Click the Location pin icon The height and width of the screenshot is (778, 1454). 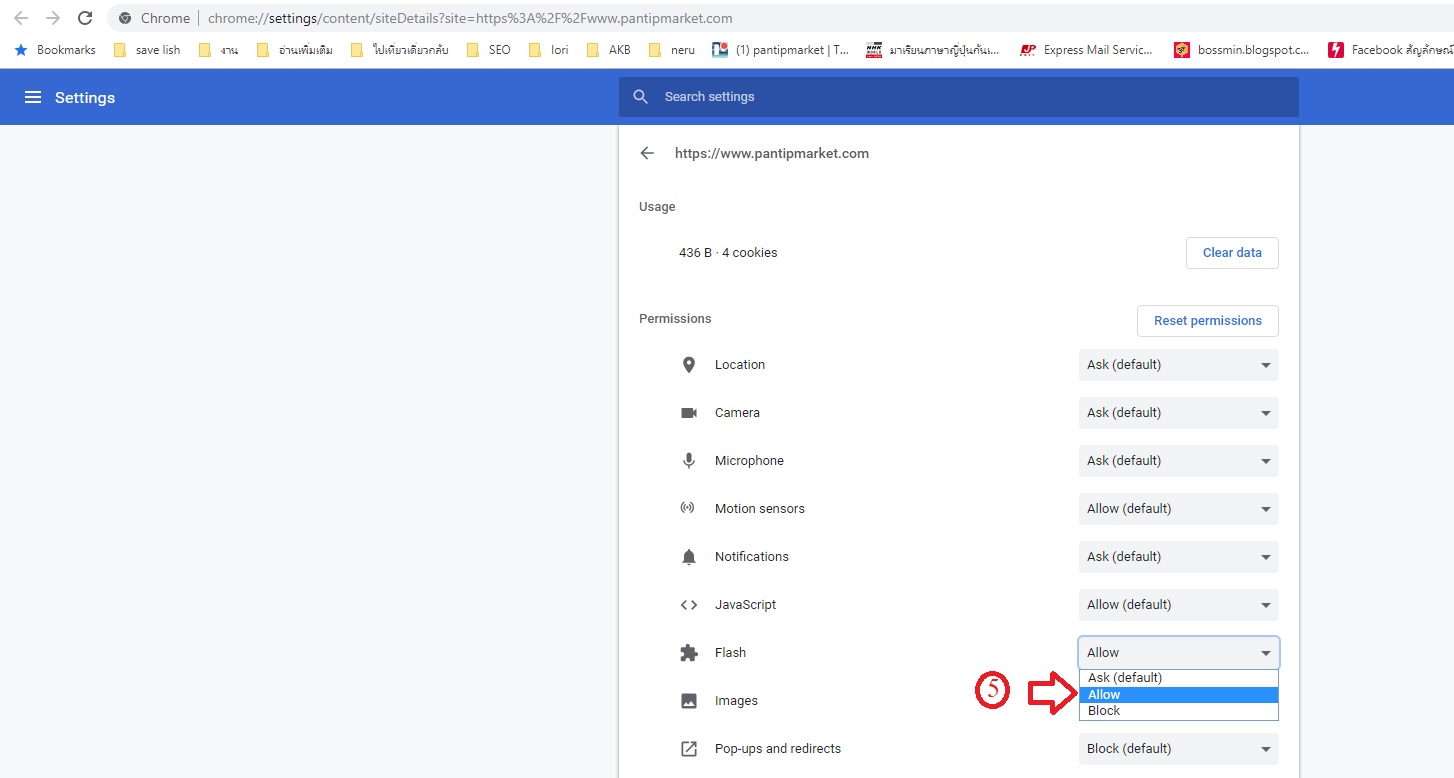[x=688, y=365]
